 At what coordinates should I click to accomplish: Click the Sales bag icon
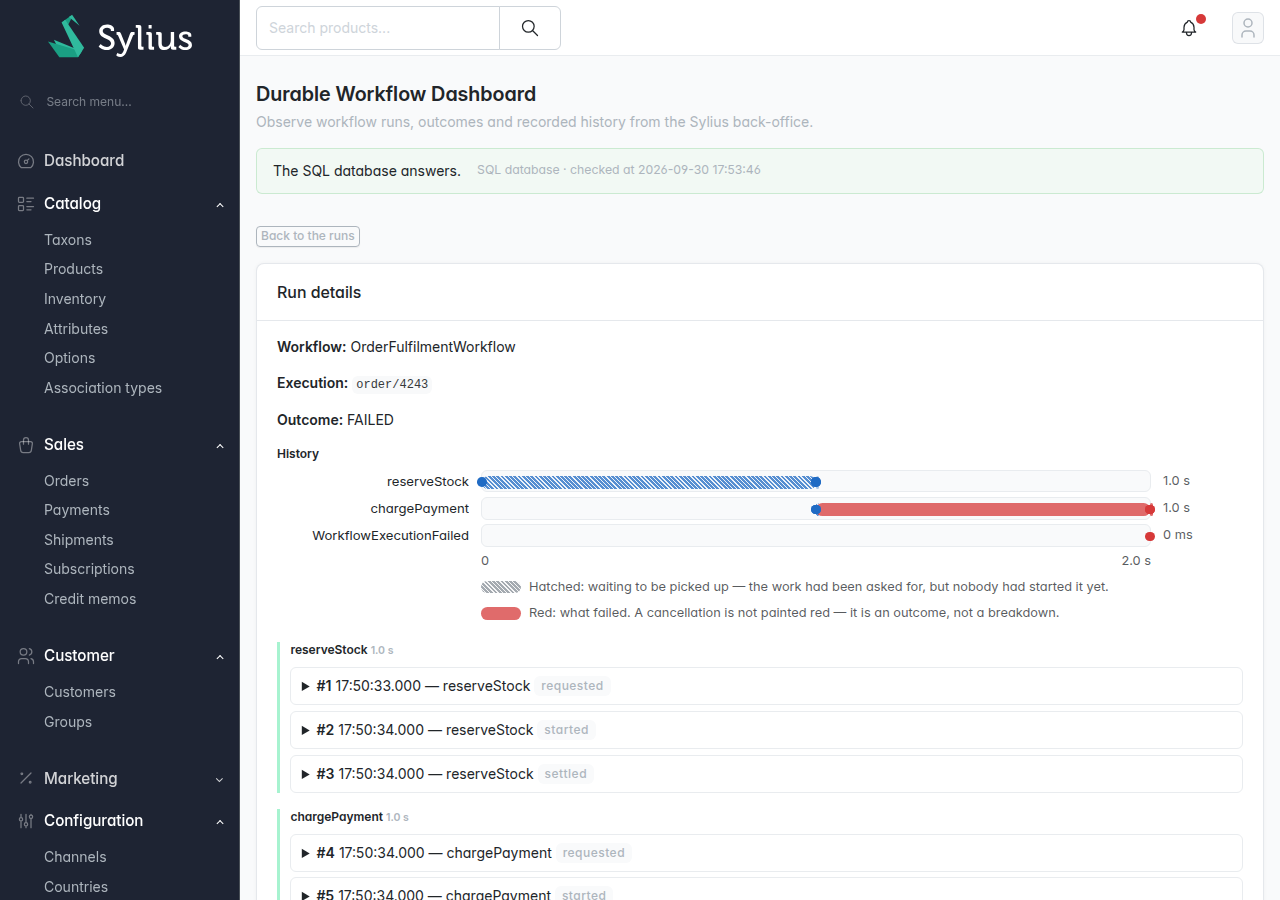pyautogui.click(x=26, y=445)
